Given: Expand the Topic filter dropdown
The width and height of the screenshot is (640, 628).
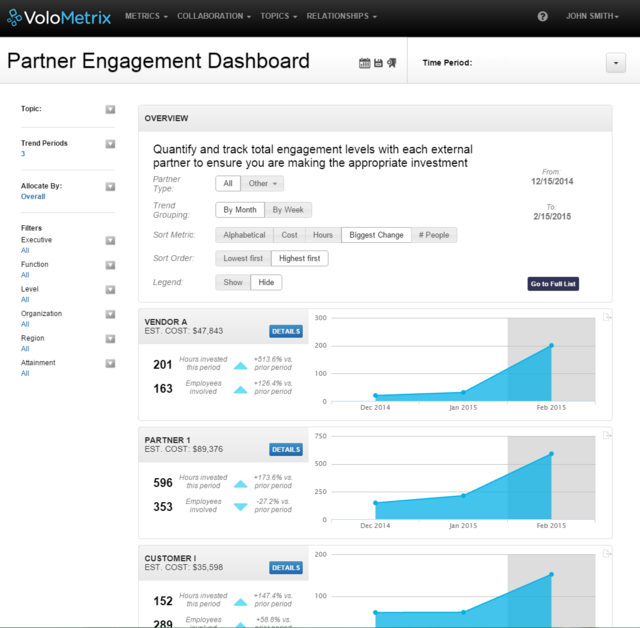Looking at the screenshot, I should [110, 109].
